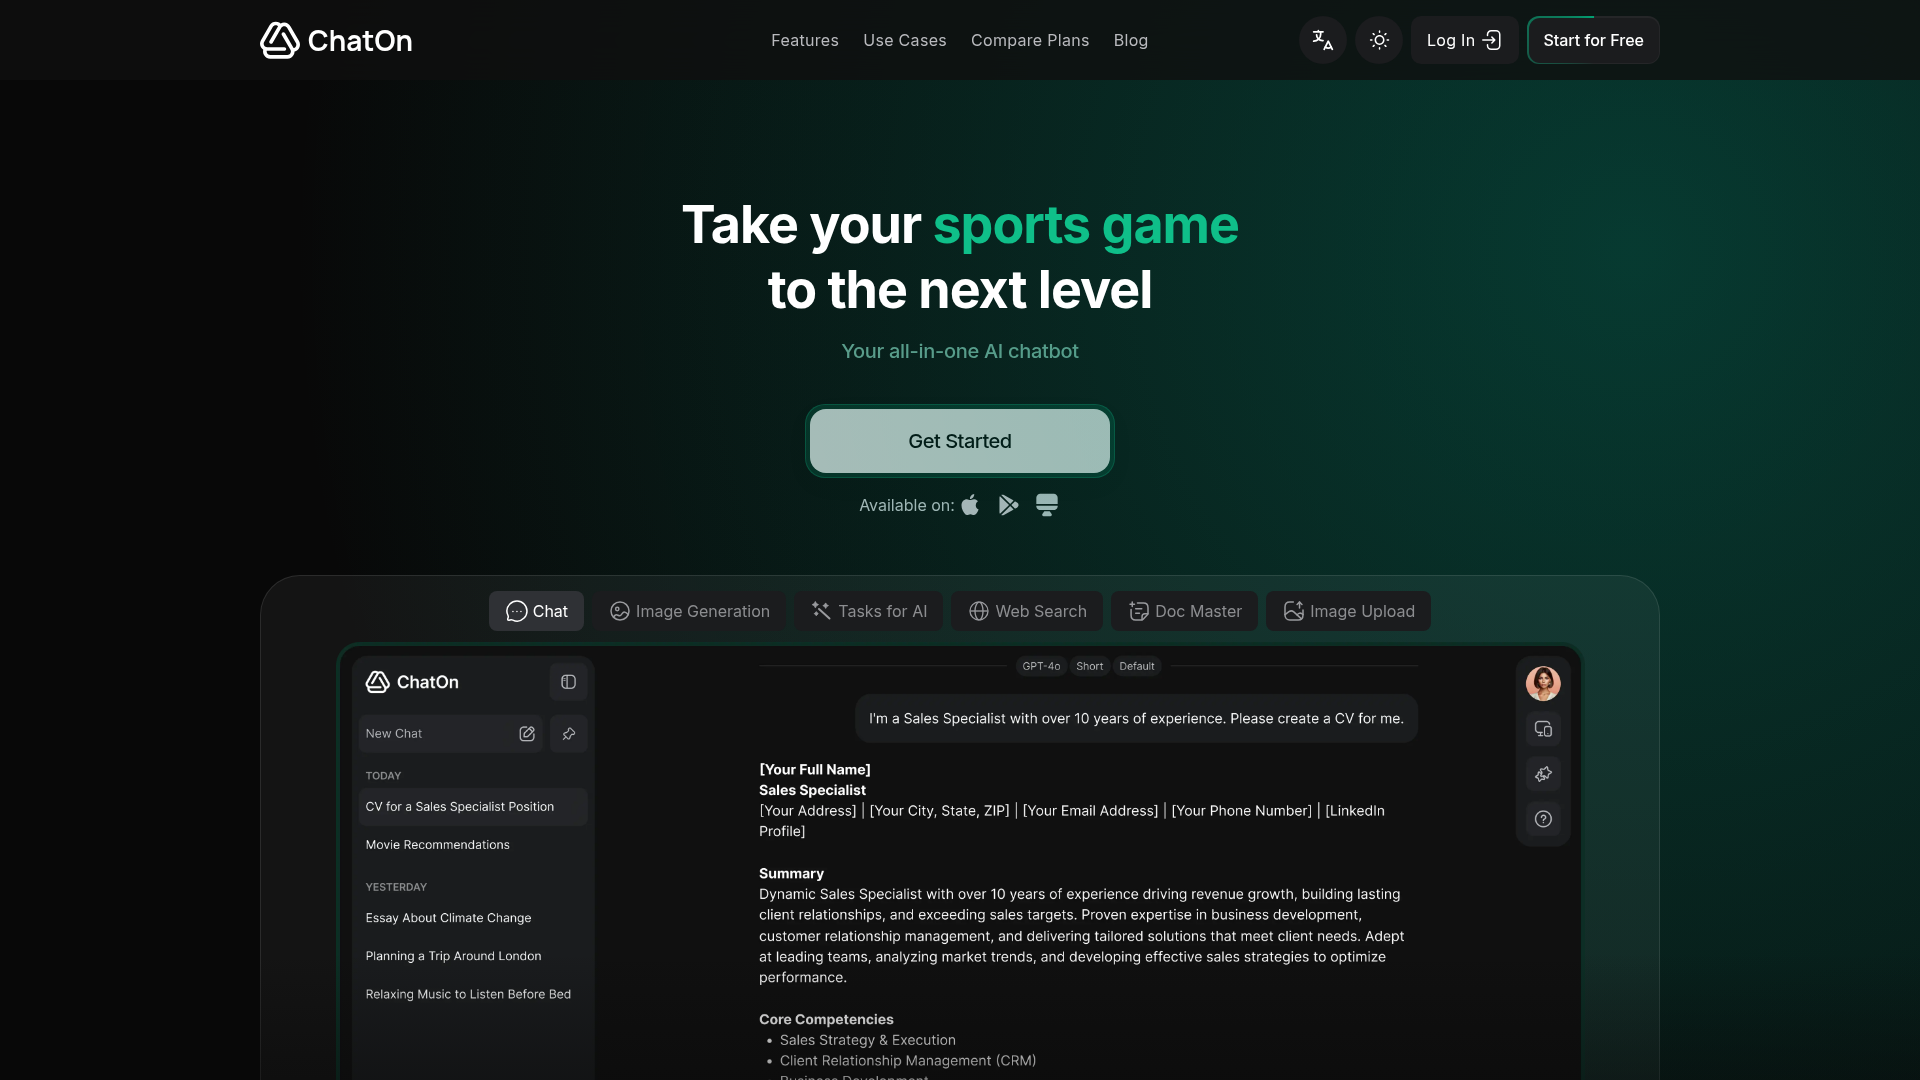Click the help question mark icon
This screenshot has height=1080, width=1920.
pos(1543,819)
